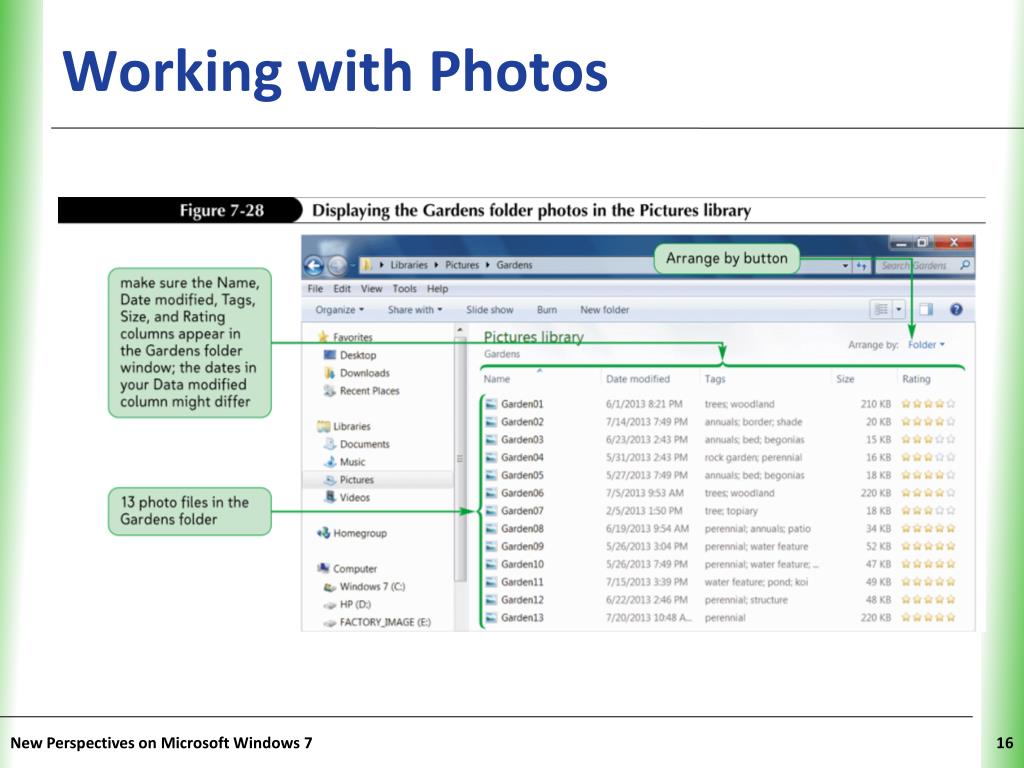The width and height of the screenshot is (1024, 768).
Task: Sort by the Name column header
Action: (x=539, y=379)
